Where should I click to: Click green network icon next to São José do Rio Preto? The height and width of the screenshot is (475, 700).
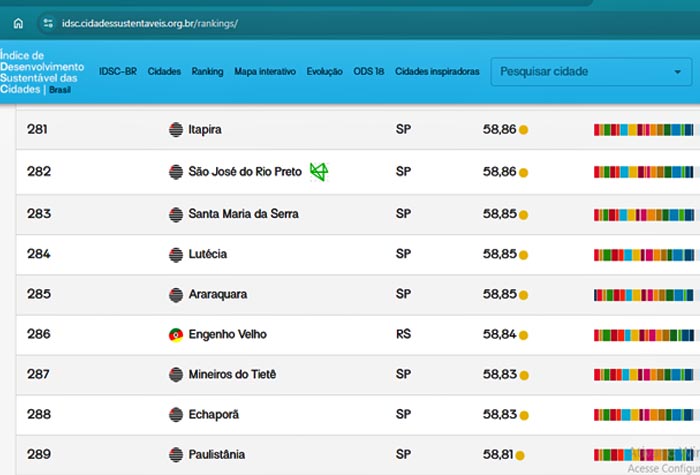(318, 171)
